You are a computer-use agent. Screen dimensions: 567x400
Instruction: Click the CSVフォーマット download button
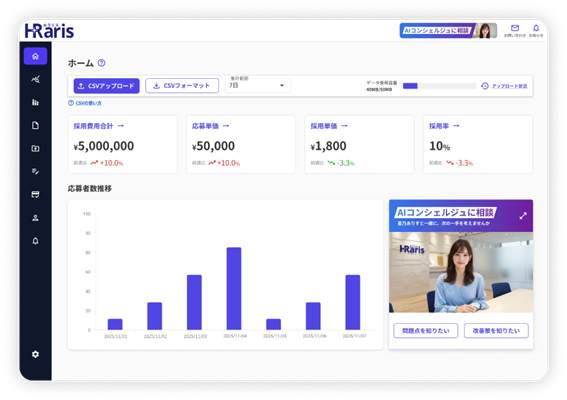(x=182, y=86)
